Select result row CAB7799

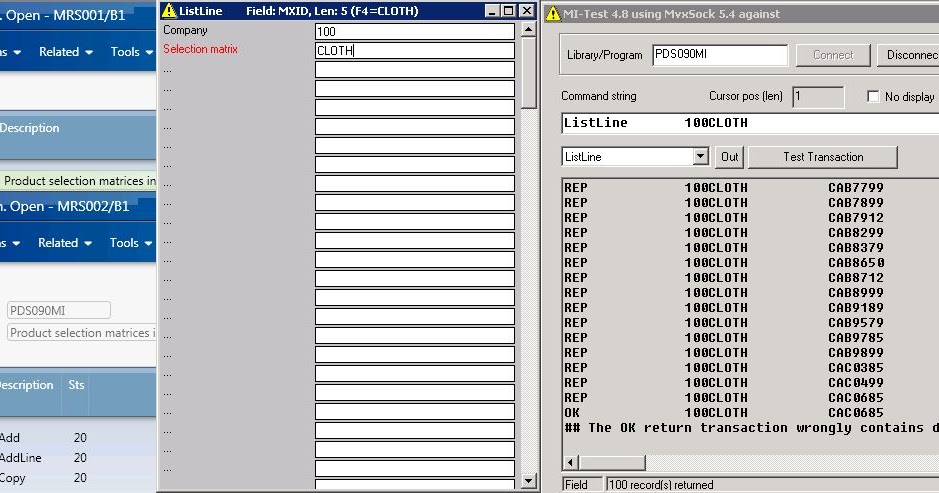(751, 187)
